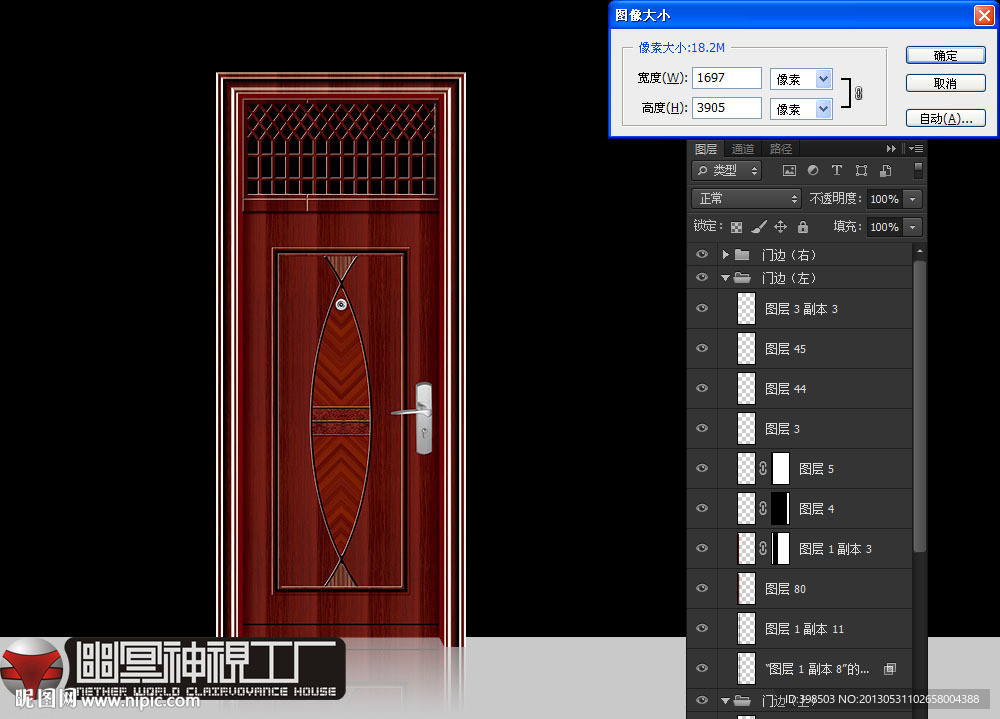Toggle visibility of 图层 1 副本 3
Viewport: 1000px width, 719px height.
click(702, 548)
